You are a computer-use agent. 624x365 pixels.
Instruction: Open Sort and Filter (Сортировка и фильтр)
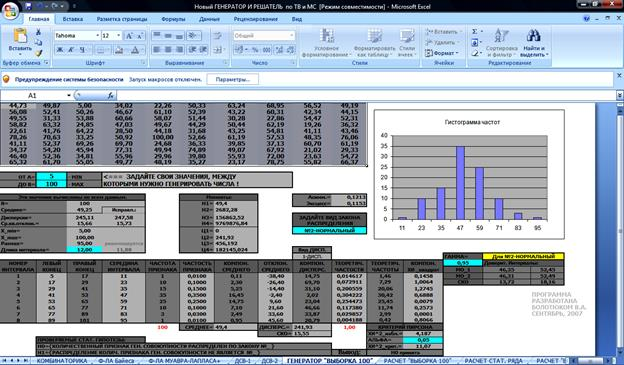[501, 43]
